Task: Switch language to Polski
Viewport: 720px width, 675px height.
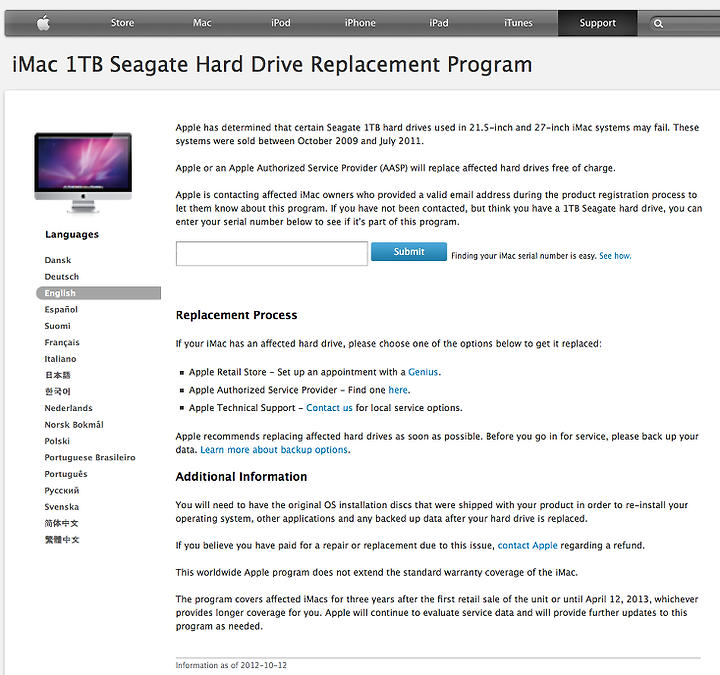Action: (x=57, y=441)
